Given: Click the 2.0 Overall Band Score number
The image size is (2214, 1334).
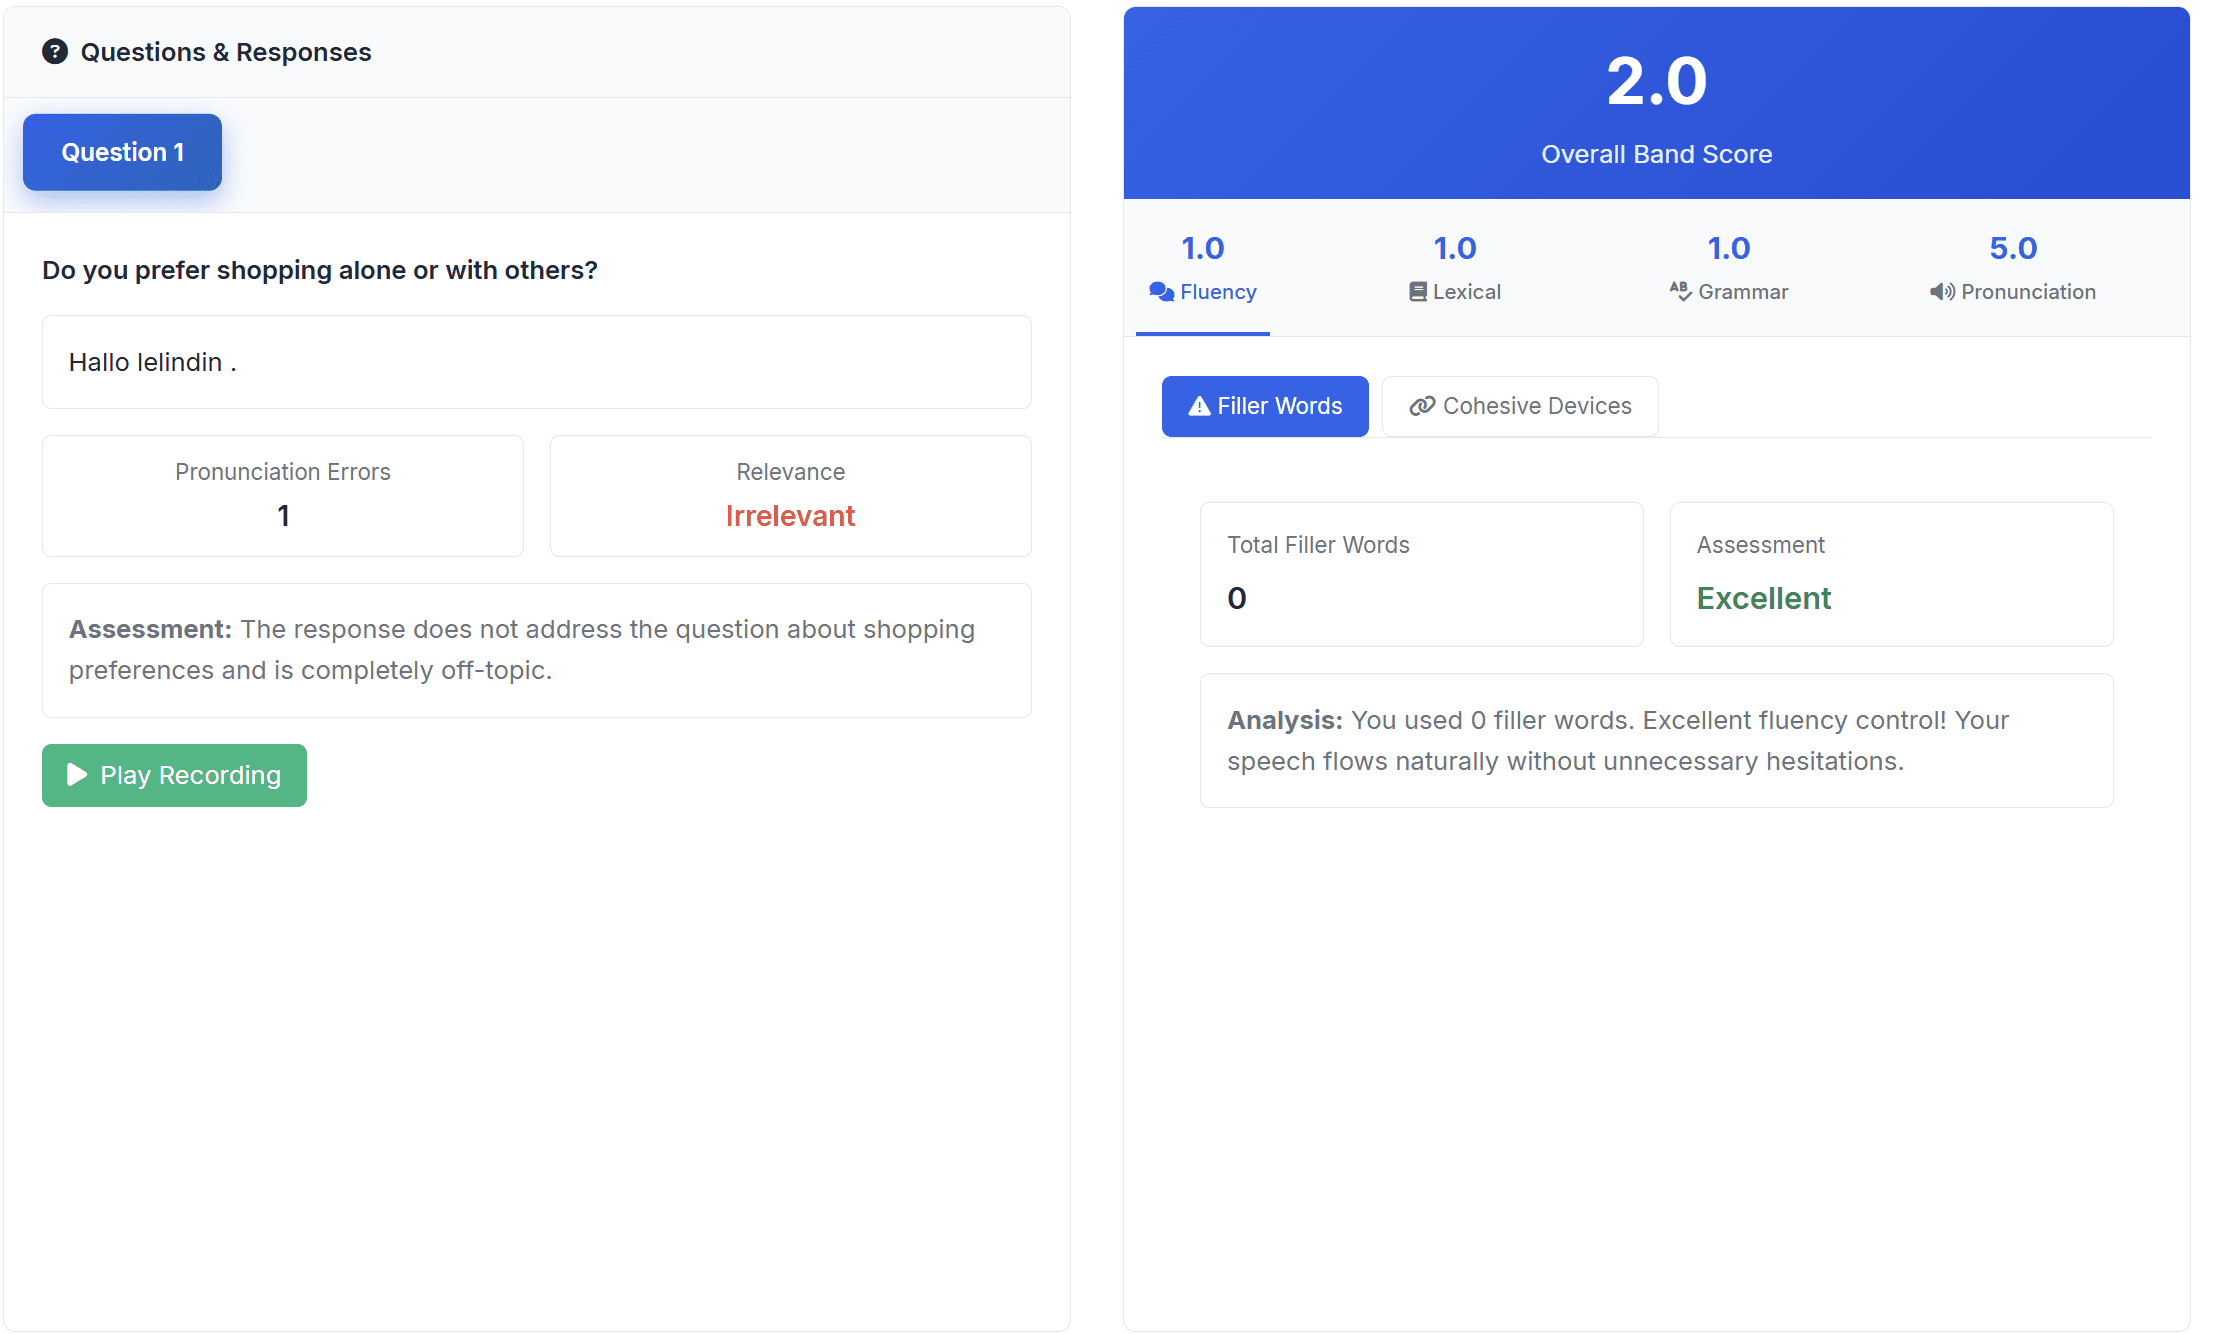Looking at the screenshot, I should click(1657, 81).
